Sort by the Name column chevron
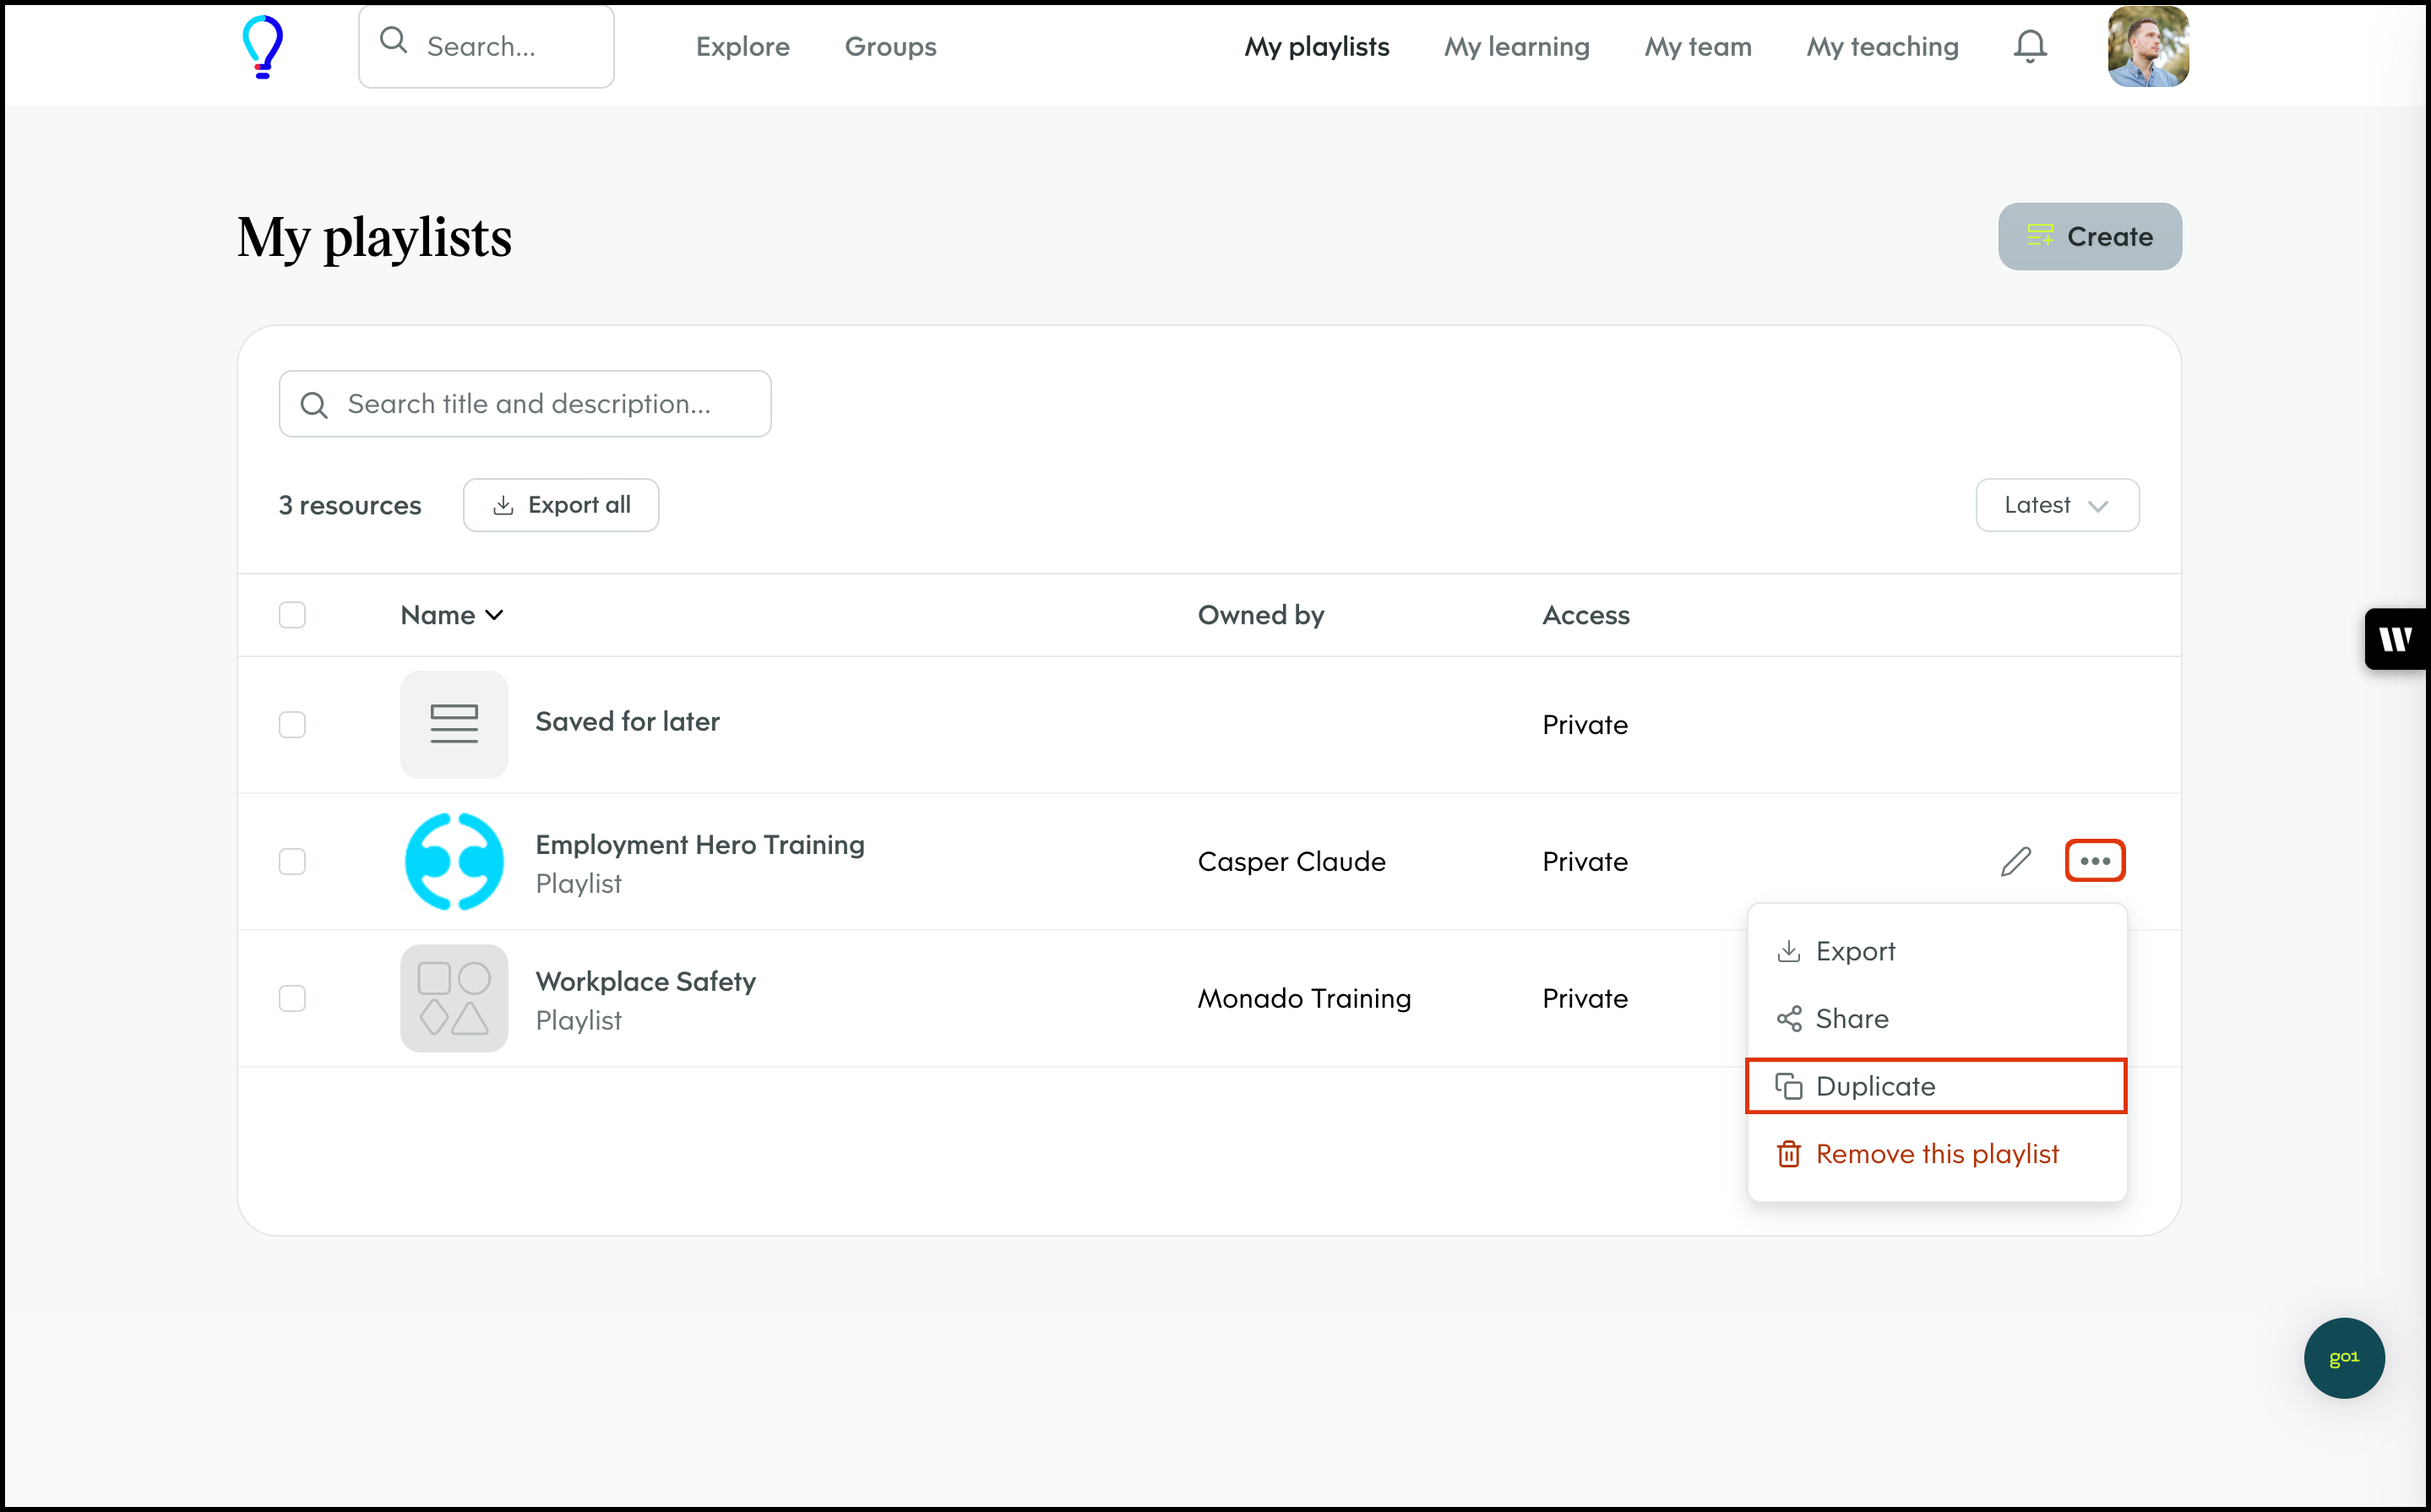2431x1512 pixels. tap(494, 615)
